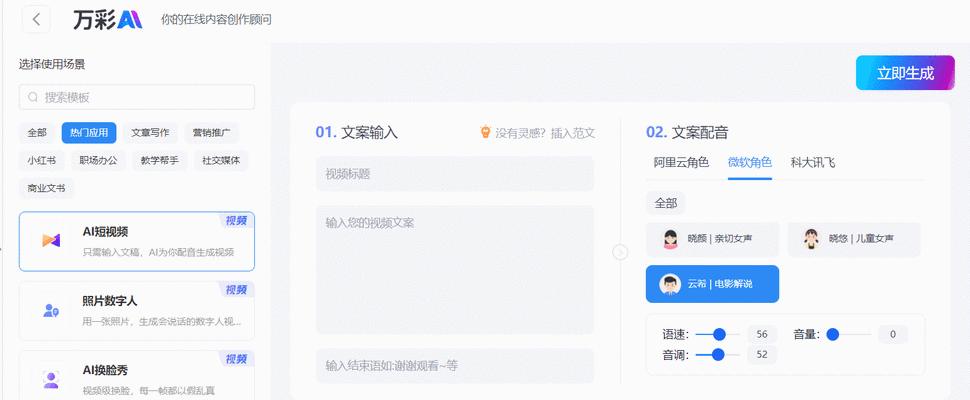
Task: Click the 你的在线内容创作顾问 tagline
Action: [x=216, y=20]
